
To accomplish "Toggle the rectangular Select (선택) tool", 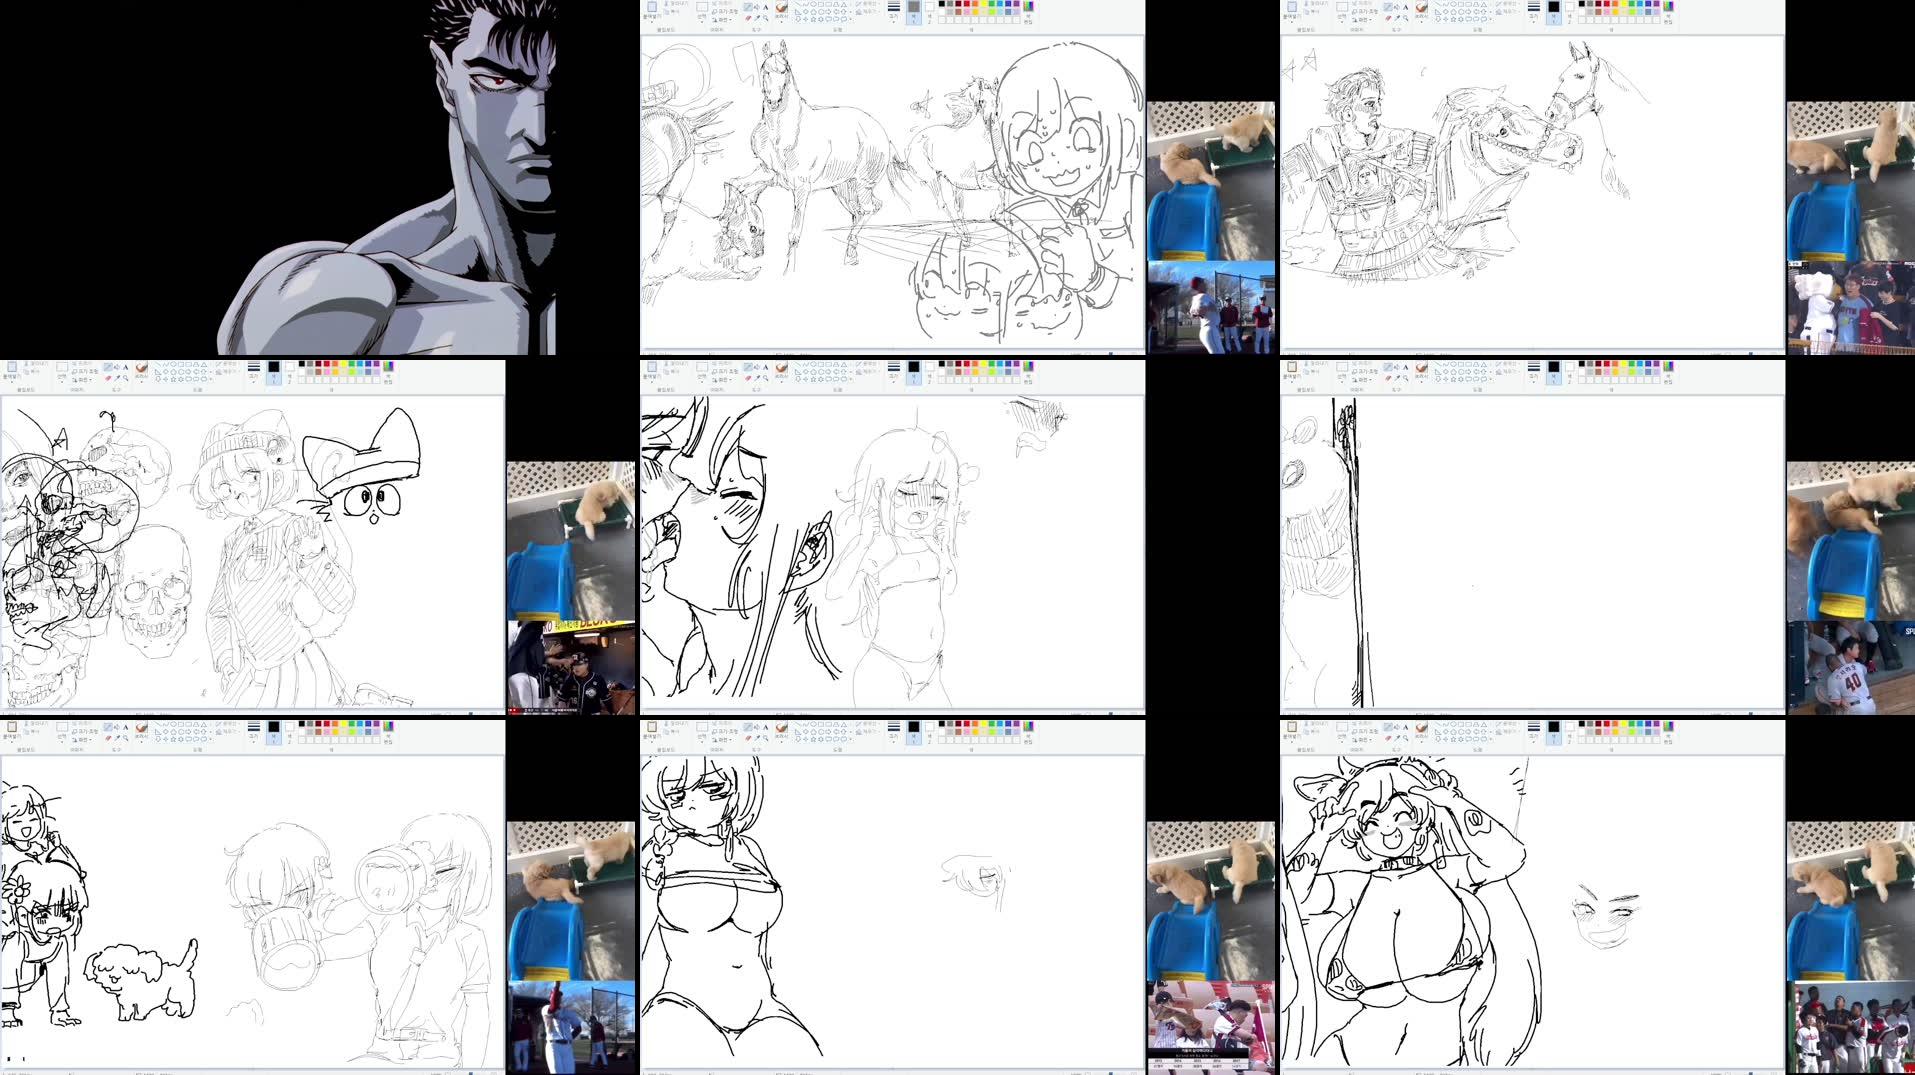I will [x=701, y=6].
